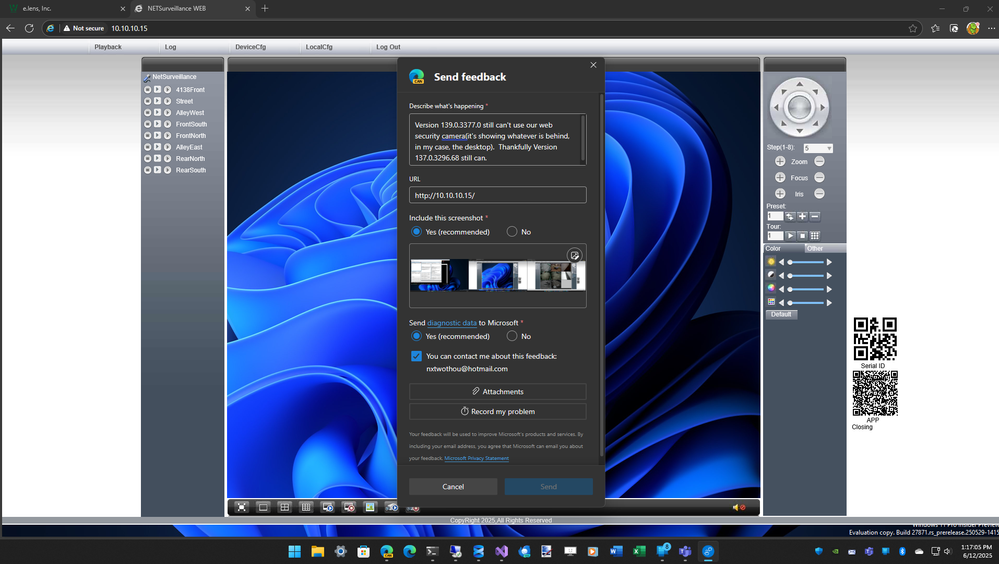Click the brightness slider track
Screen dimensions: 999x564
pos(806,262)
